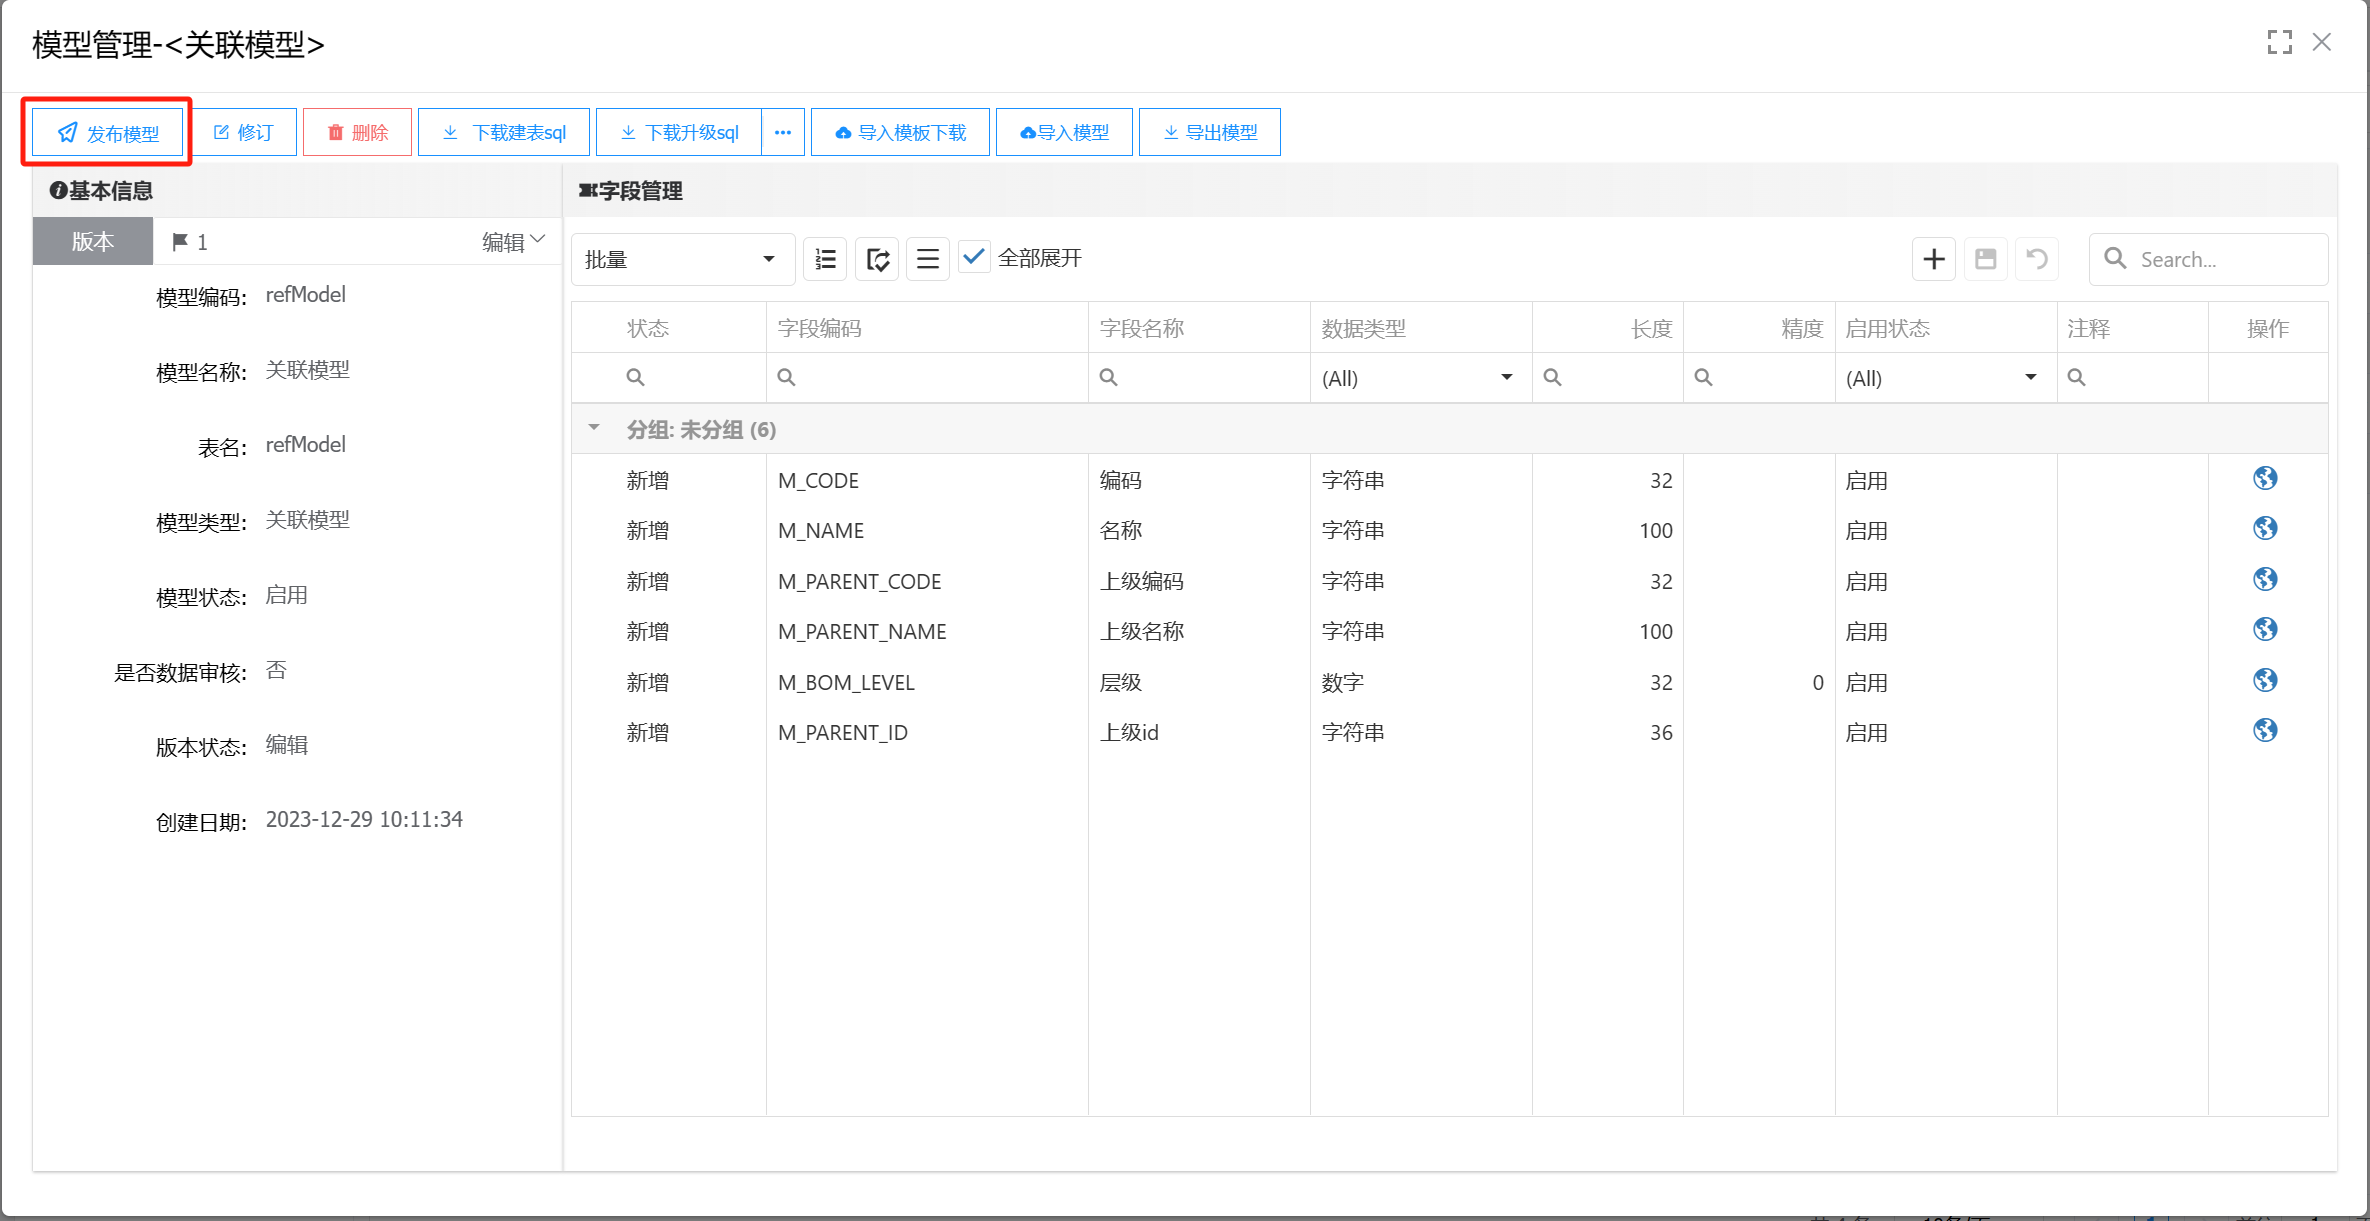Click the globe icon in M_NAME row
Image resolution: width=2370 pixels, height=1221 pixels.
point(2266,529)
